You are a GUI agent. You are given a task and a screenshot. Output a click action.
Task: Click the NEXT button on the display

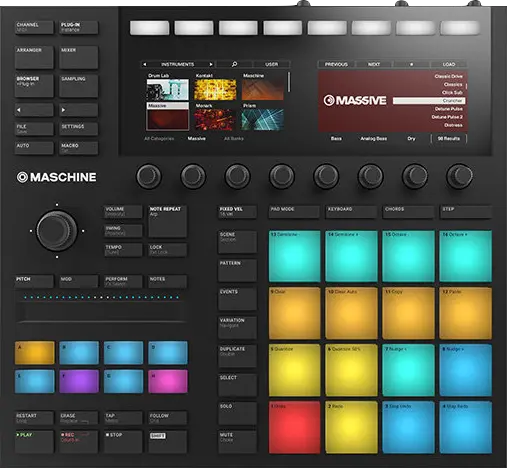[x=374, y=64]
